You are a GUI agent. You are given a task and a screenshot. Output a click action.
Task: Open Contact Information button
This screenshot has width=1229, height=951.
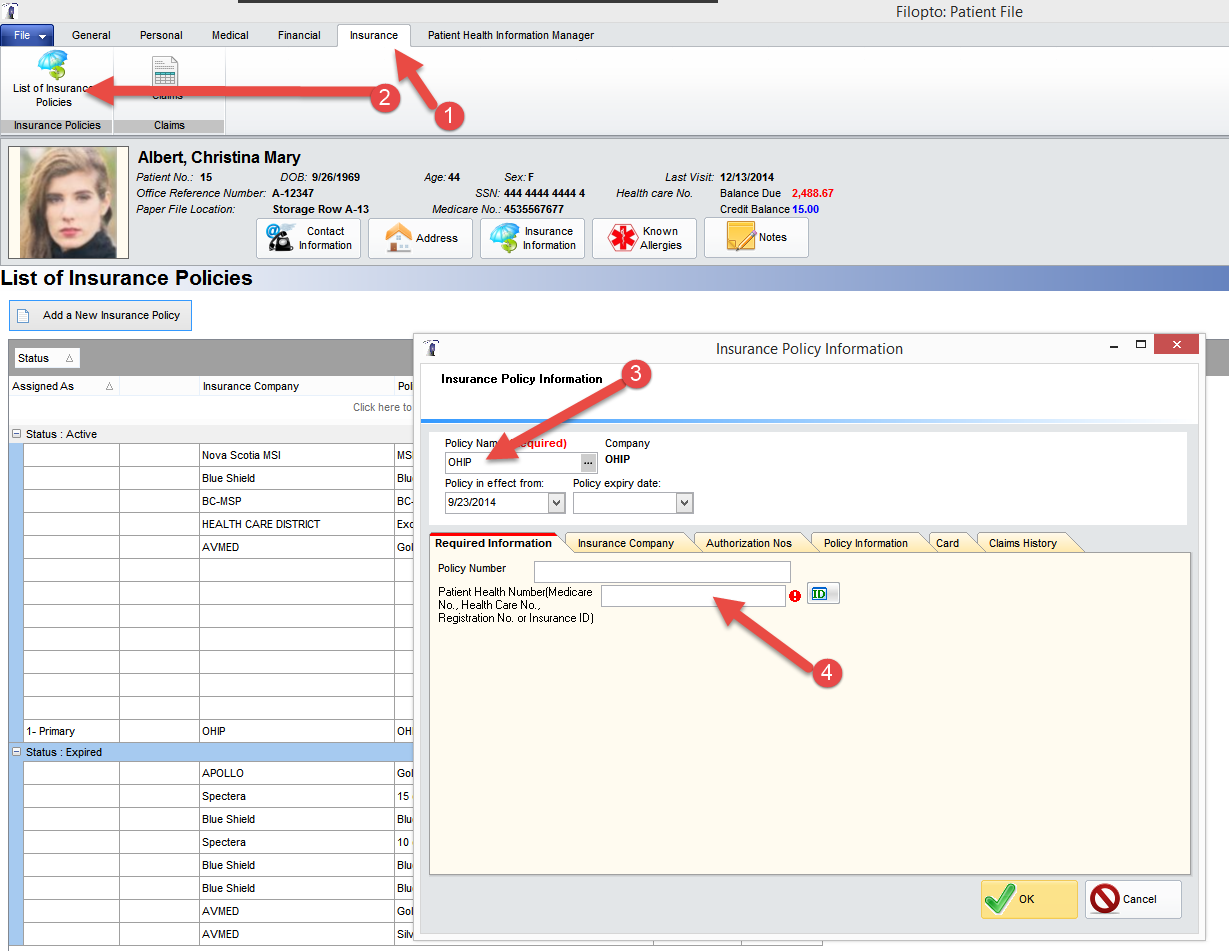(308, 238)
